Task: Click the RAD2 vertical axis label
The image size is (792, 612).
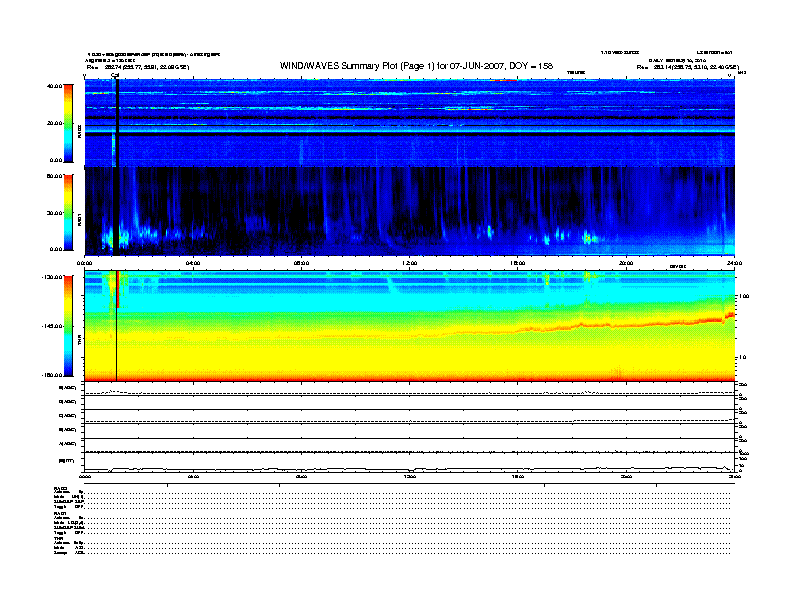Action: tap(79, 131)
